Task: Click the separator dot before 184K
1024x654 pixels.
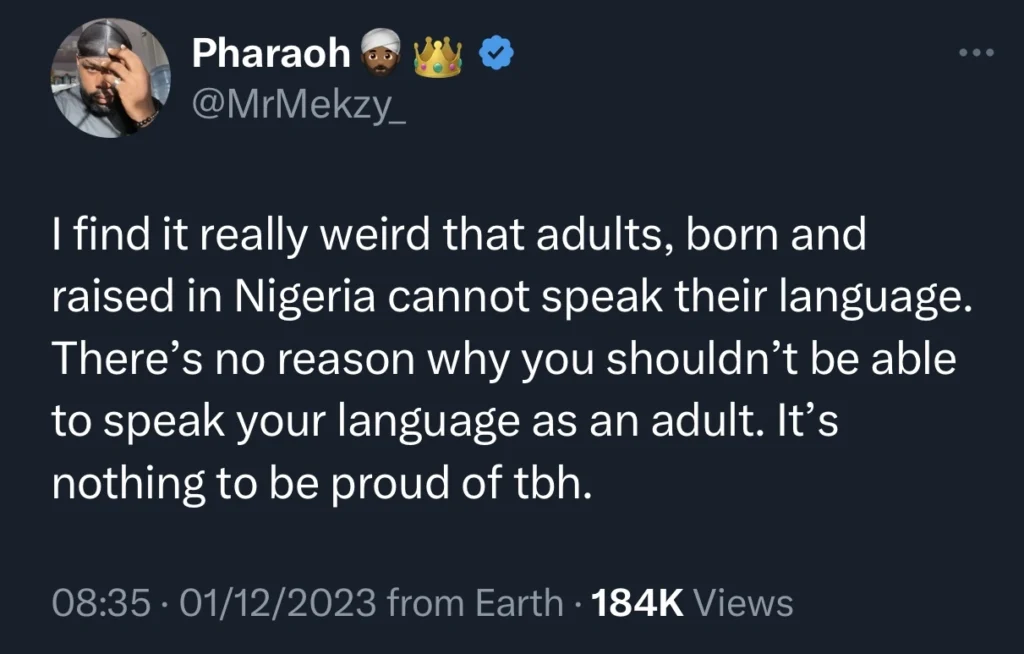Action: tap(577, 603)
